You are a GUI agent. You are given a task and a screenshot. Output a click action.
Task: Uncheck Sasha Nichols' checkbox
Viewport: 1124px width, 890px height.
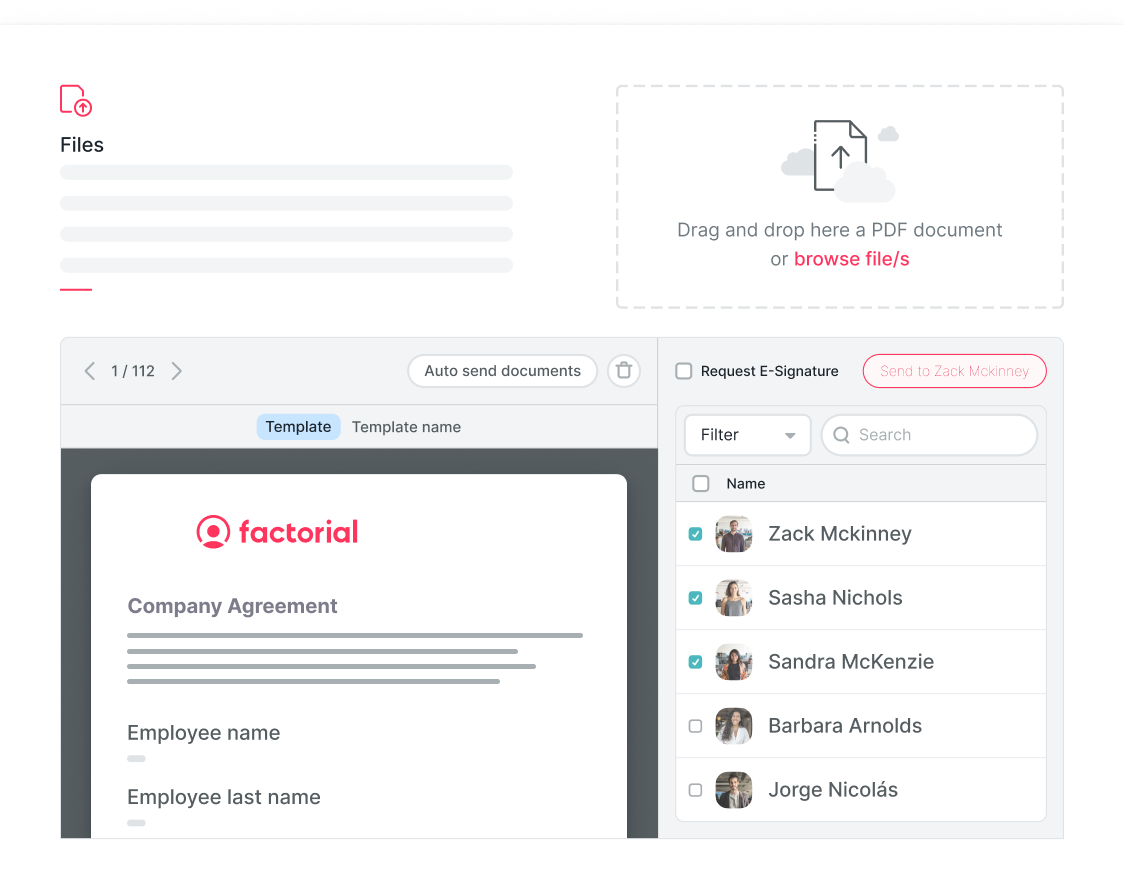coord(695,598)
